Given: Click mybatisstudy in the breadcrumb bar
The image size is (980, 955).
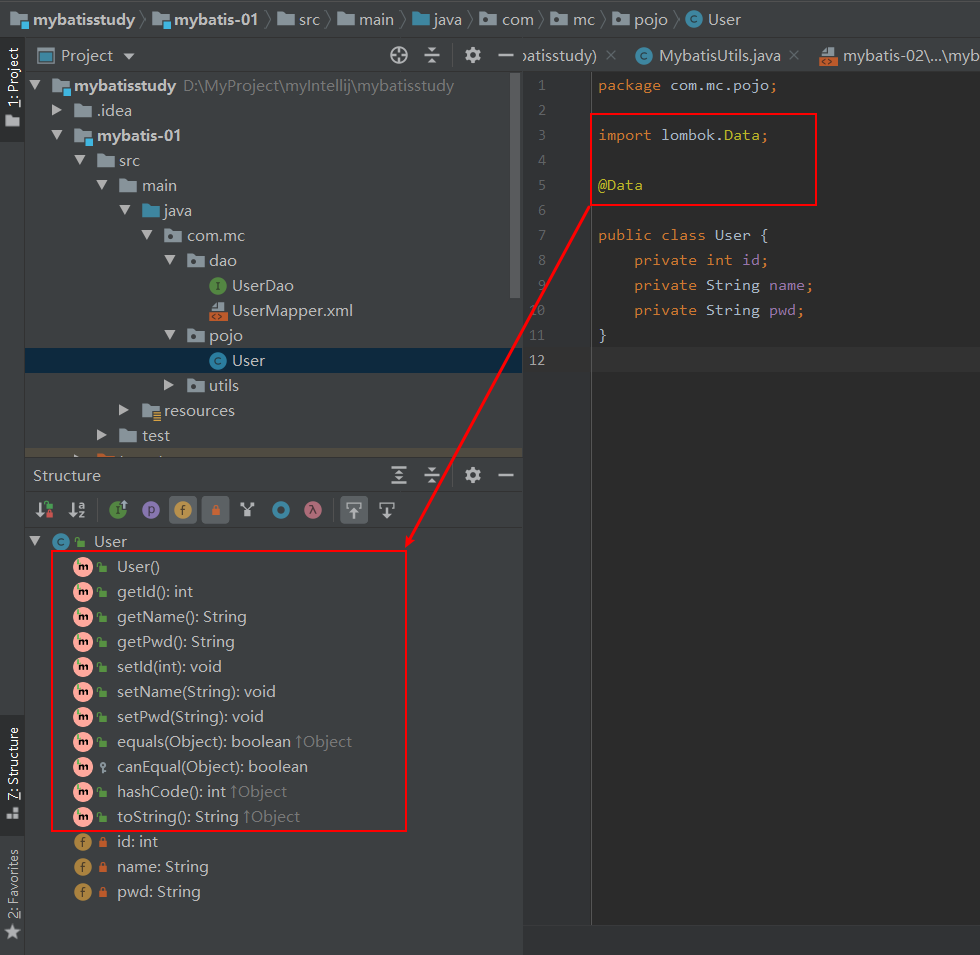Looking at the screenshot, I should (x=72, y=20).
